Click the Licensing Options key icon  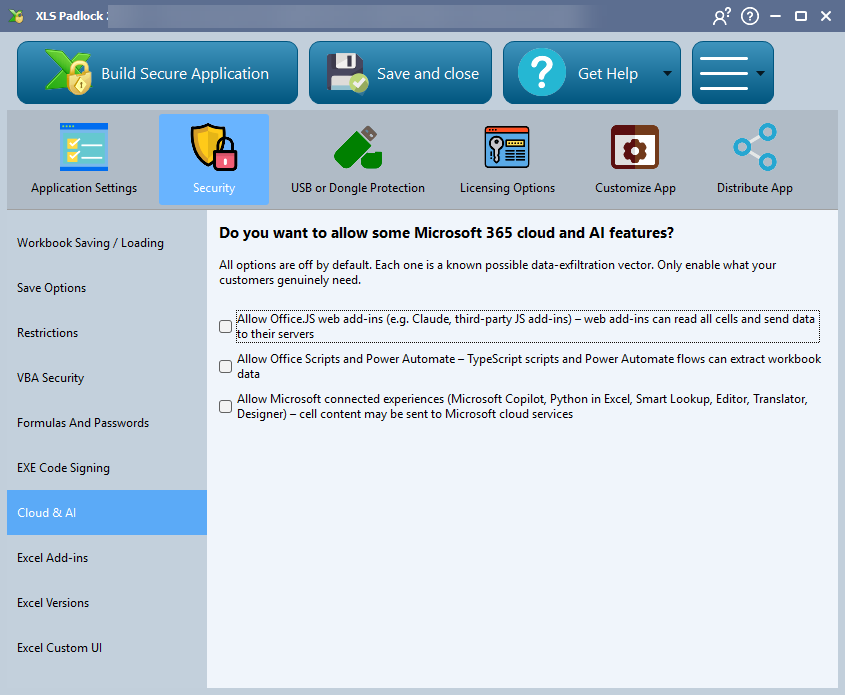[507, 147]
